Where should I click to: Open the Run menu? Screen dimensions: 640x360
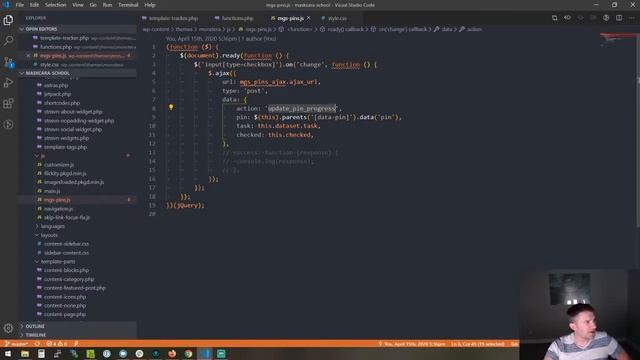[x=107, y=5]
